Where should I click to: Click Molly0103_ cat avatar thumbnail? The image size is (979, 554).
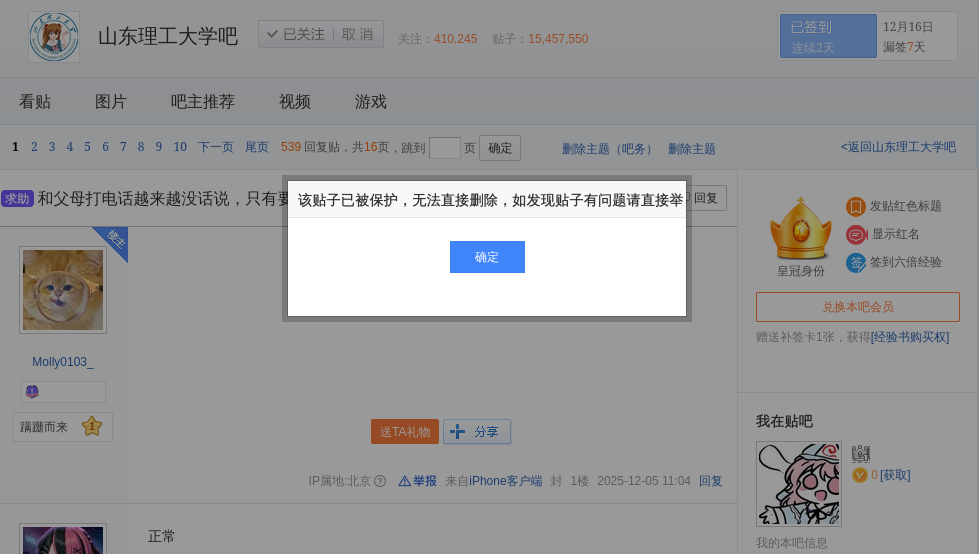(63, 290)
